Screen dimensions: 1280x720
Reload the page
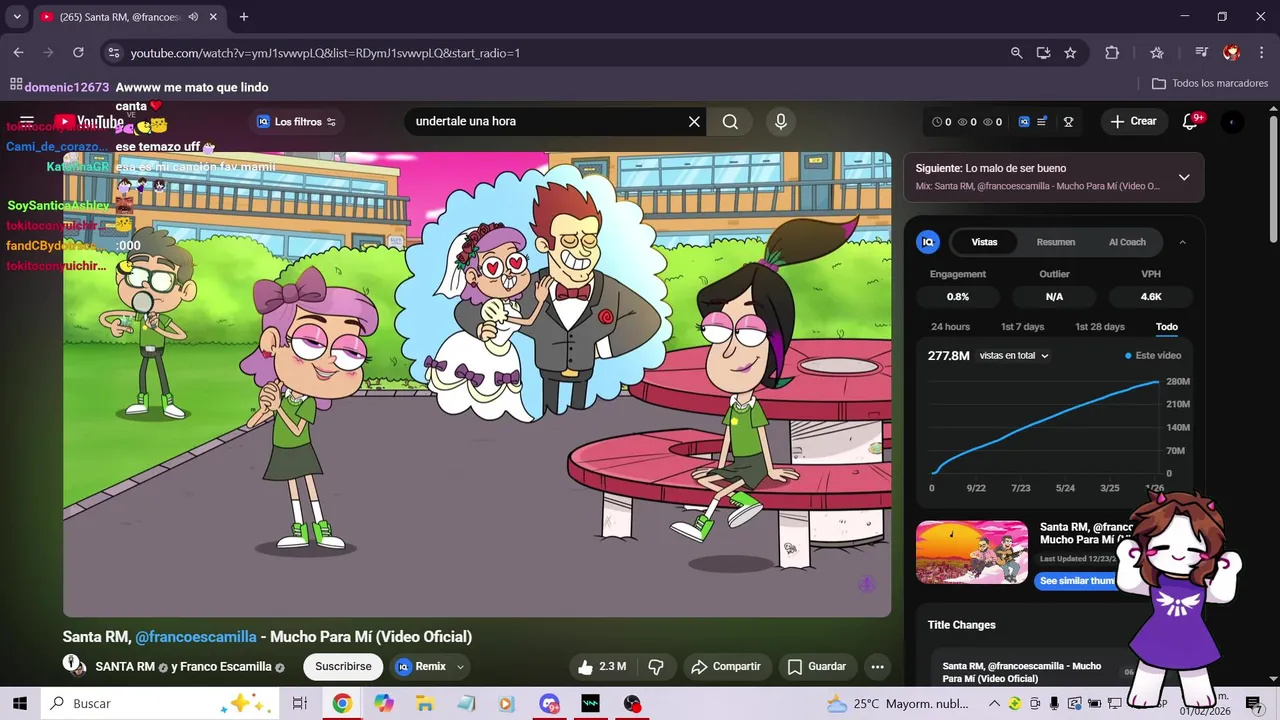click(78, 53)
